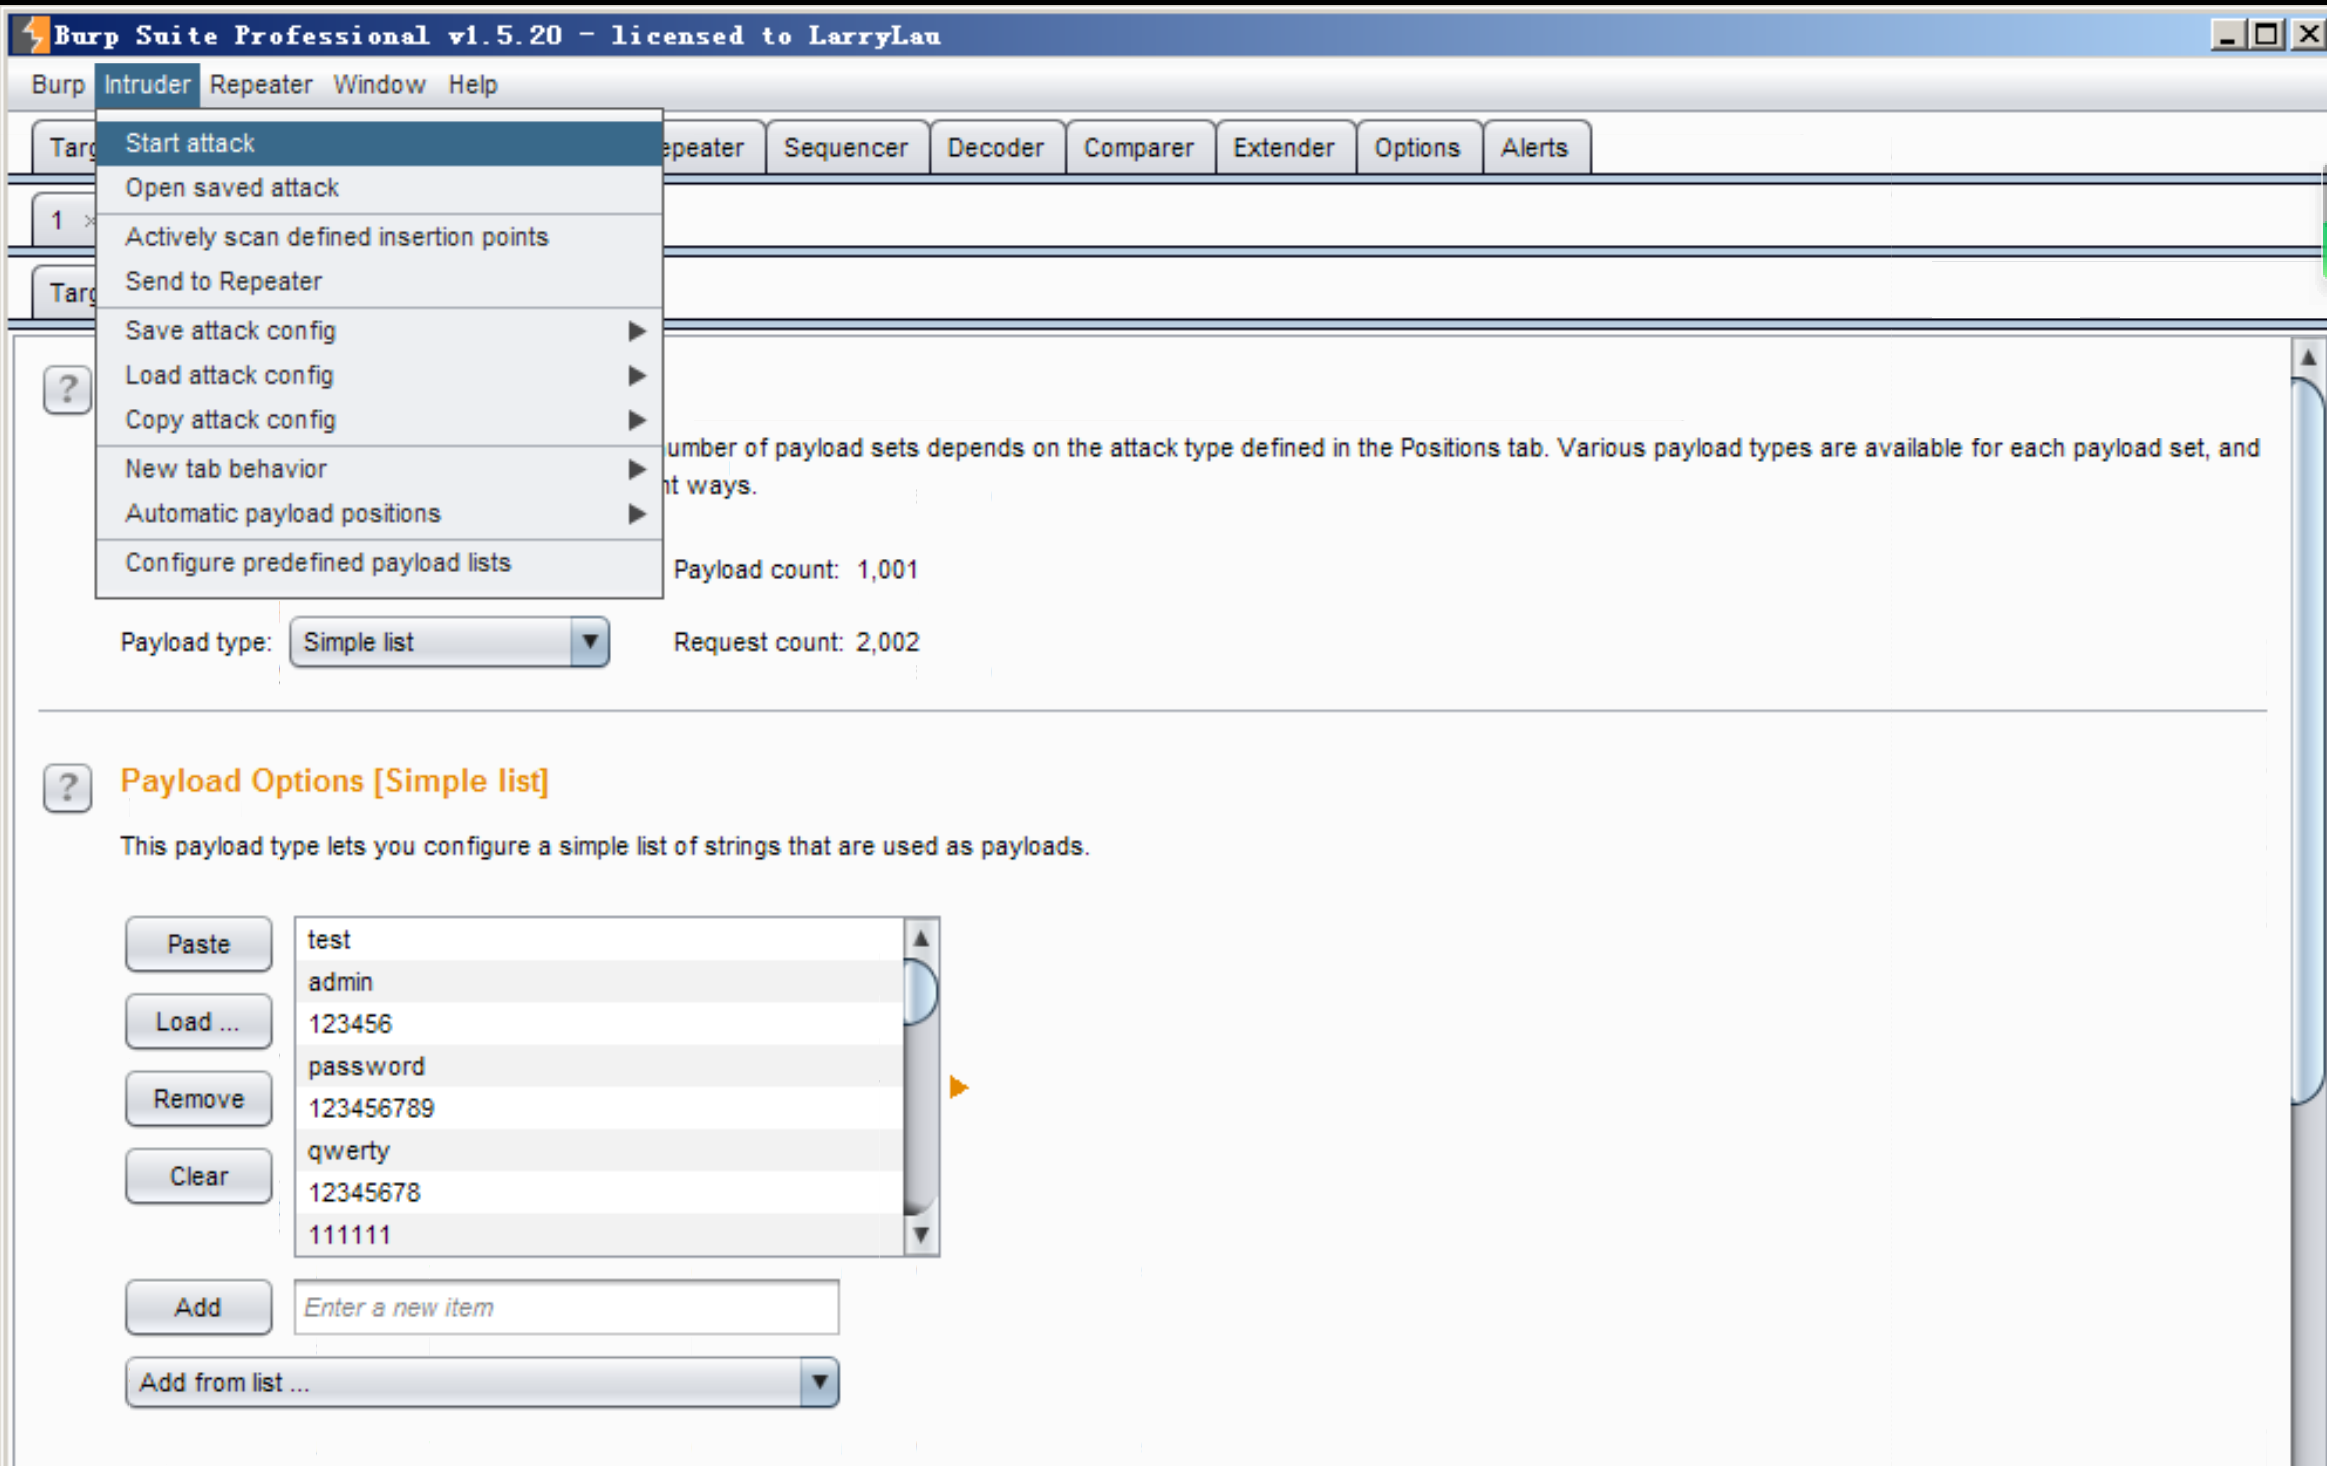Viewport: 2327px width, 1466px height.
Task: Open the Burp menu
Action: tap(58, 85)
